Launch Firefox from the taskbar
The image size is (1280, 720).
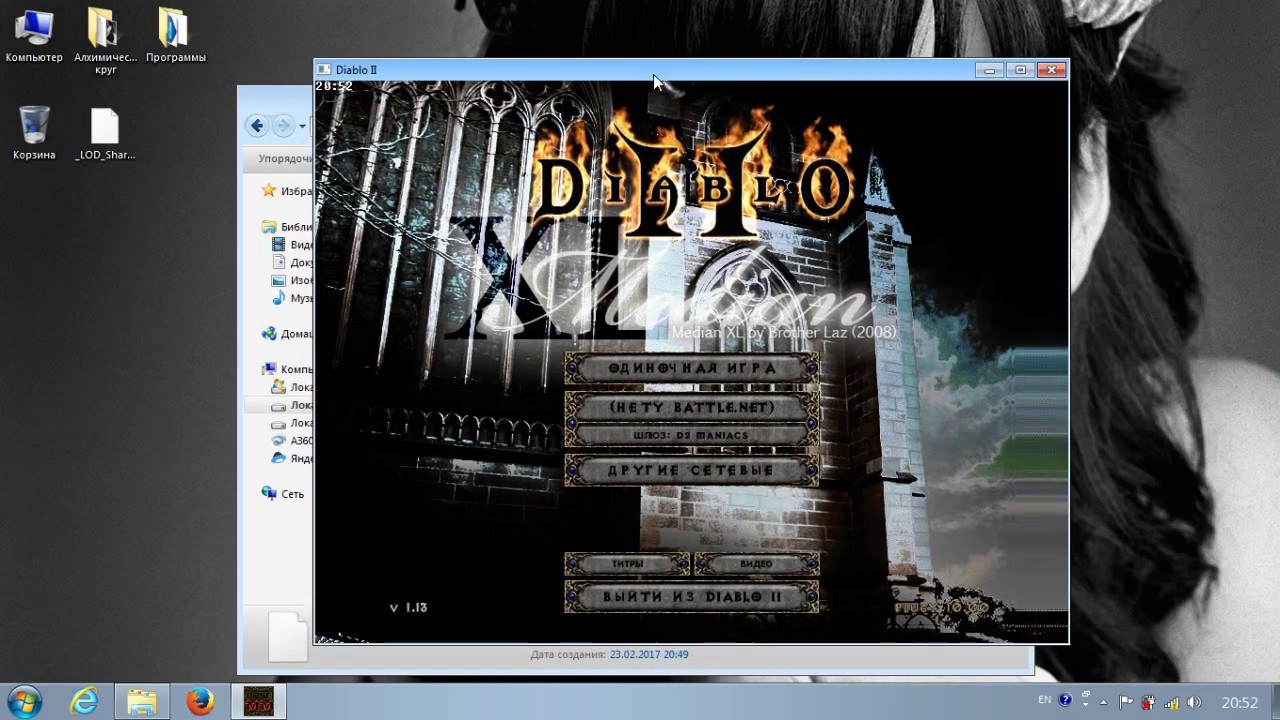tap(200, 702)
